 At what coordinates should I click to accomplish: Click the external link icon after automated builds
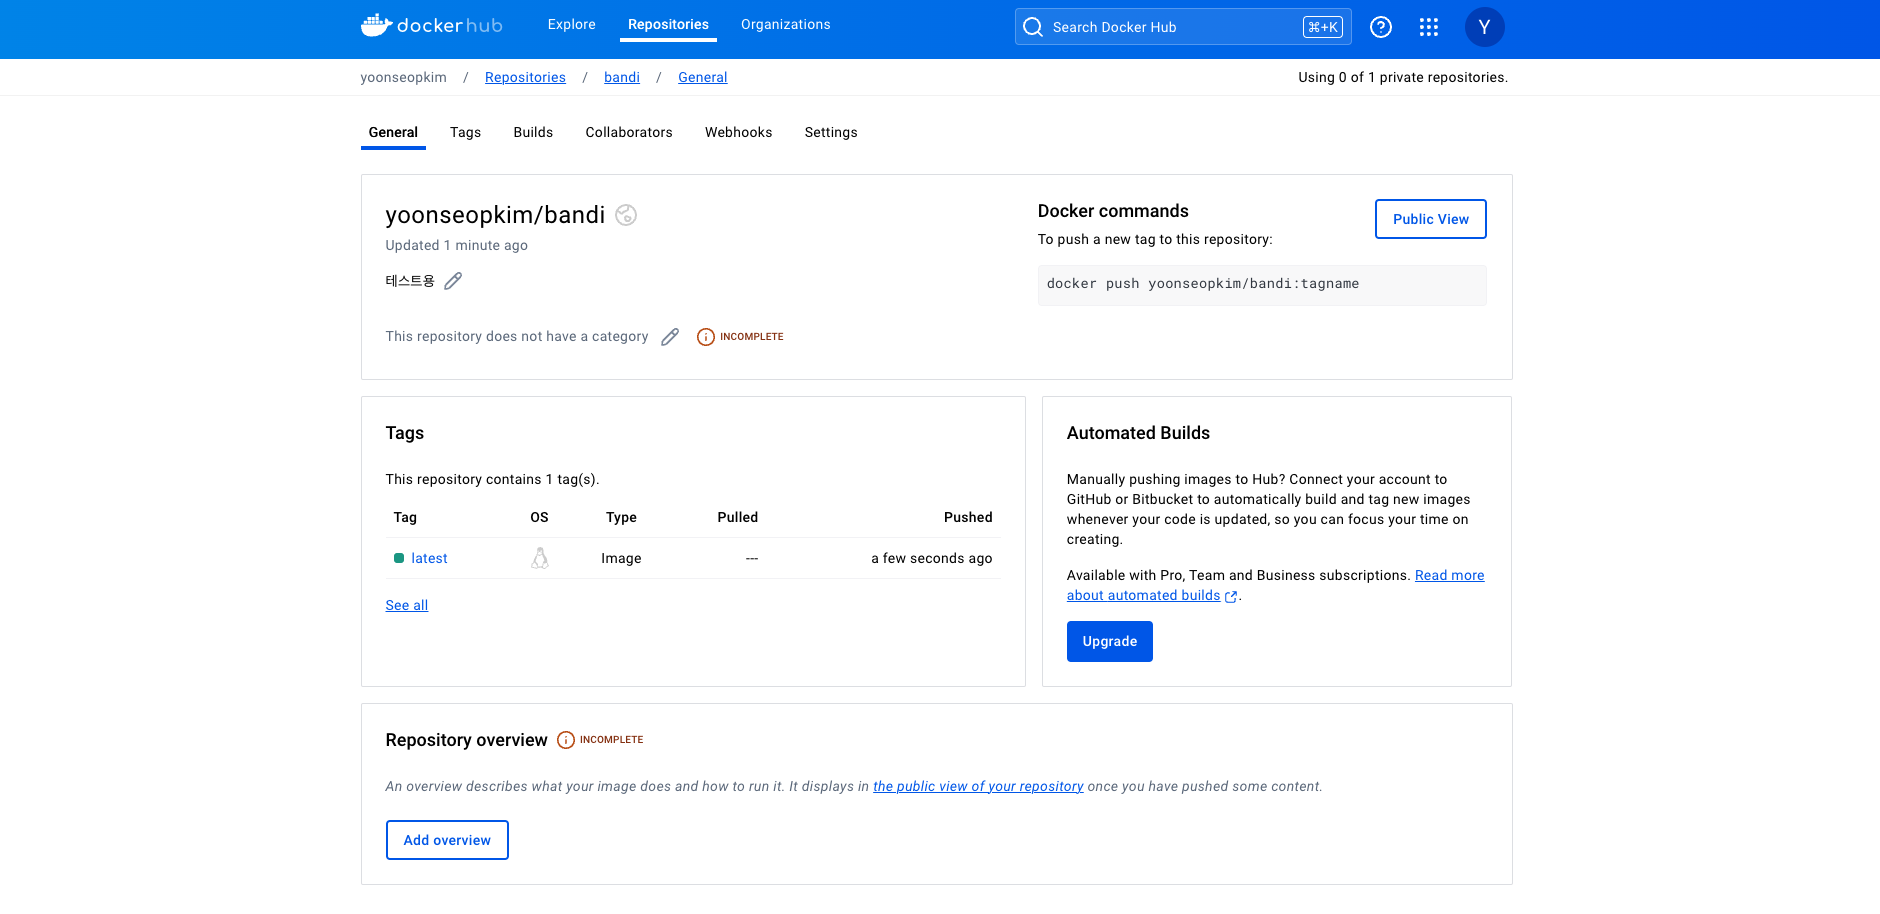tap(1231, 596)
